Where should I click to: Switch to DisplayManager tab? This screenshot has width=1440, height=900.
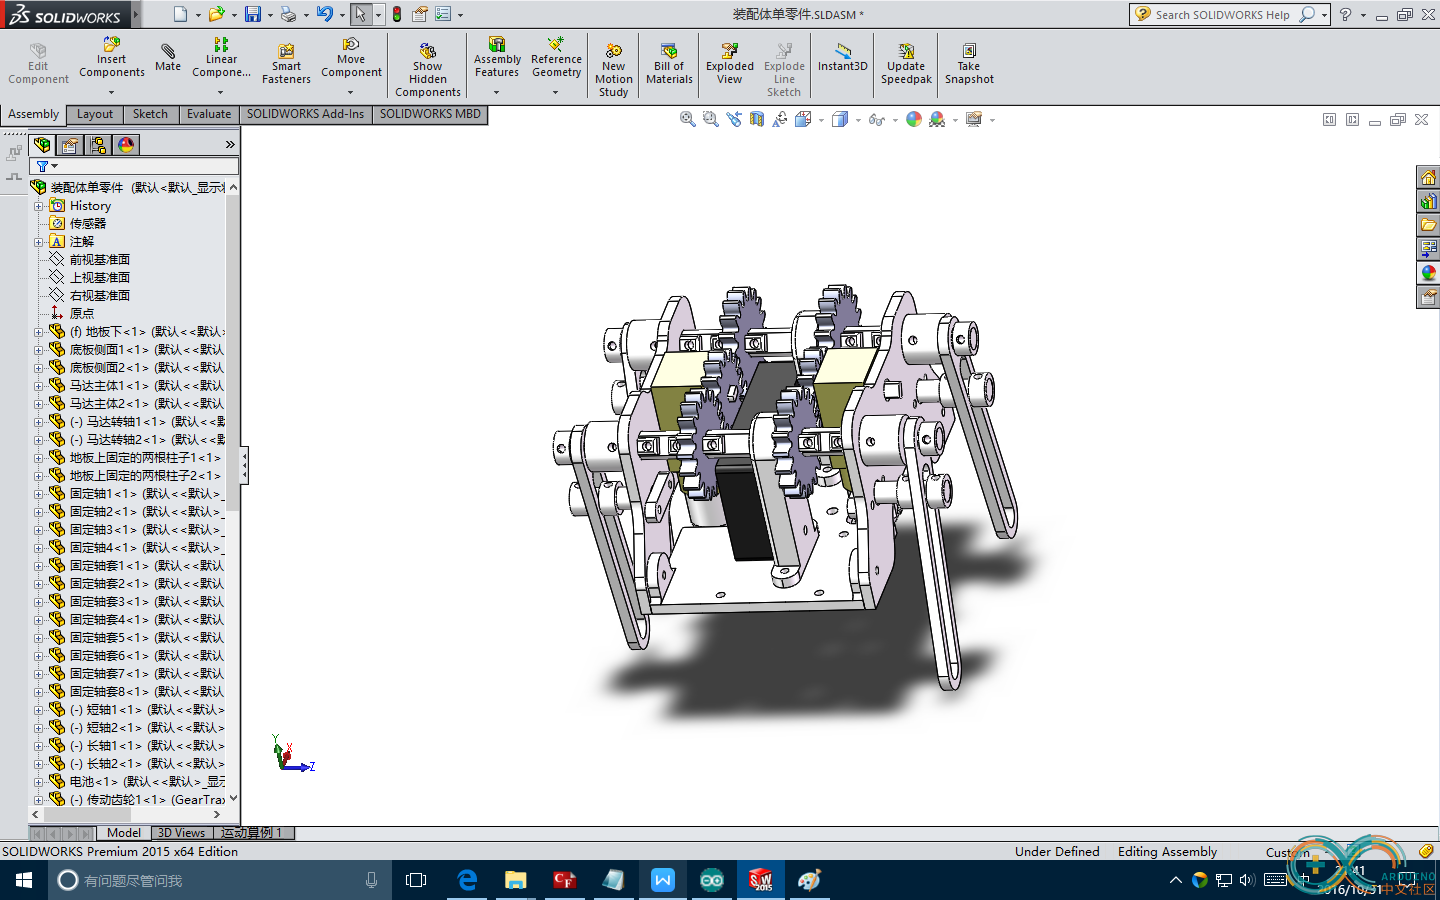tap(126, 145)
